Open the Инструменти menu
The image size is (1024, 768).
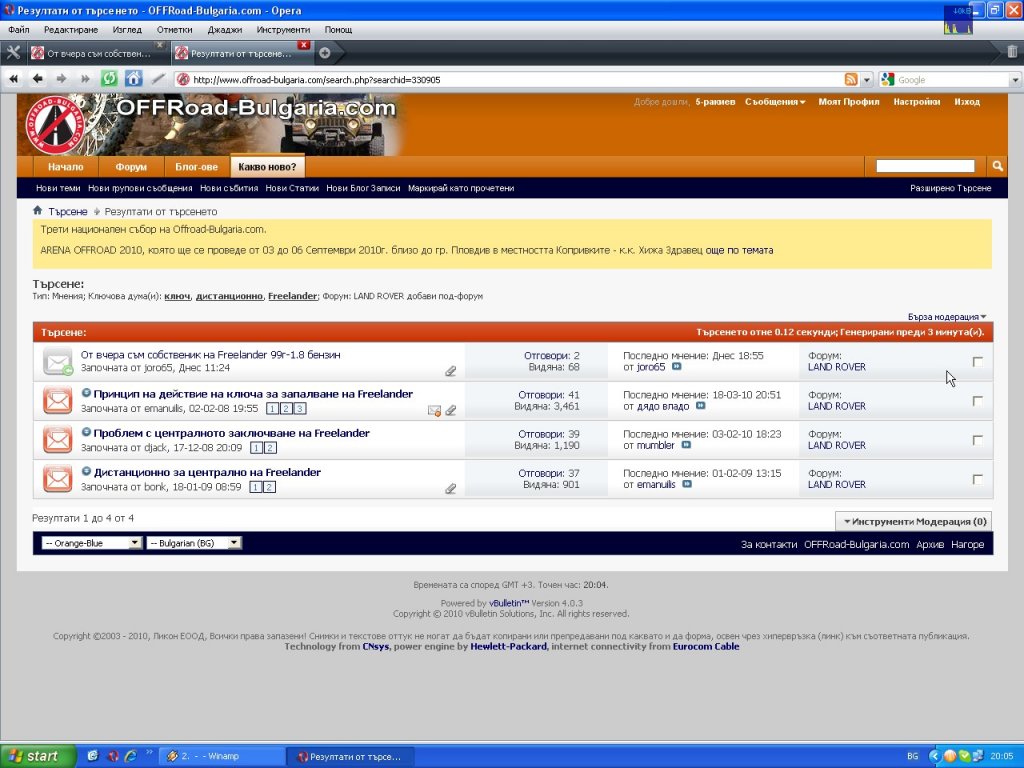tap(283, 29)
